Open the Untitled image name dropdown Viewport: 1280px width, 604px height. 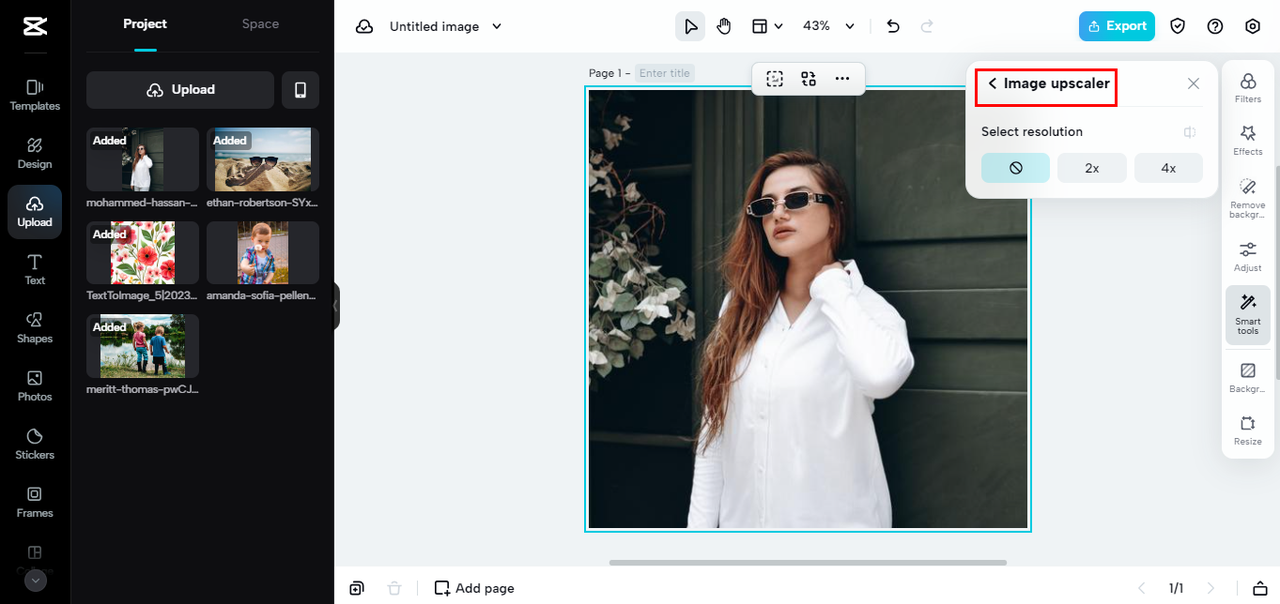446,27
